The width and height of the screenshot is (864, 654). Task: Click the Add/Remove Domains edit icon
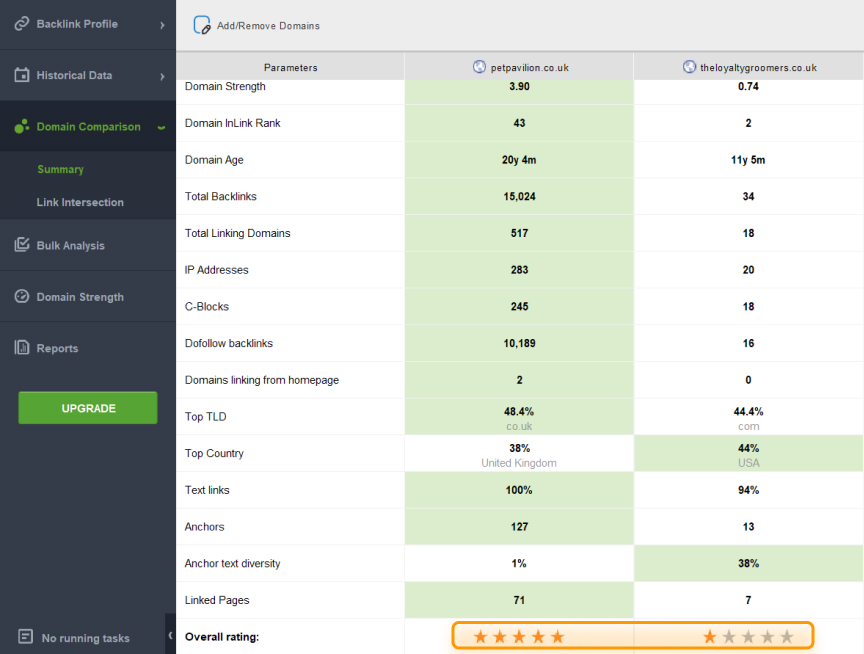point(202,25)
